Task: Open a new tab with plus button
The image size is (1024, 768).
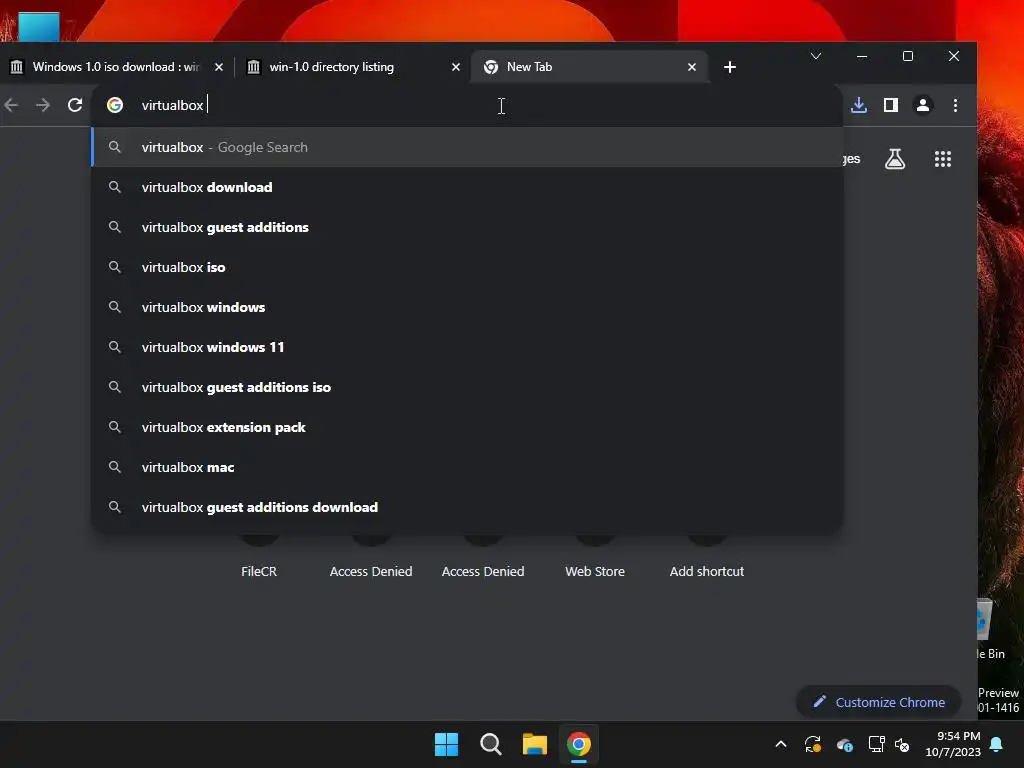Action: pyautogui.click(x=729, y=67)
